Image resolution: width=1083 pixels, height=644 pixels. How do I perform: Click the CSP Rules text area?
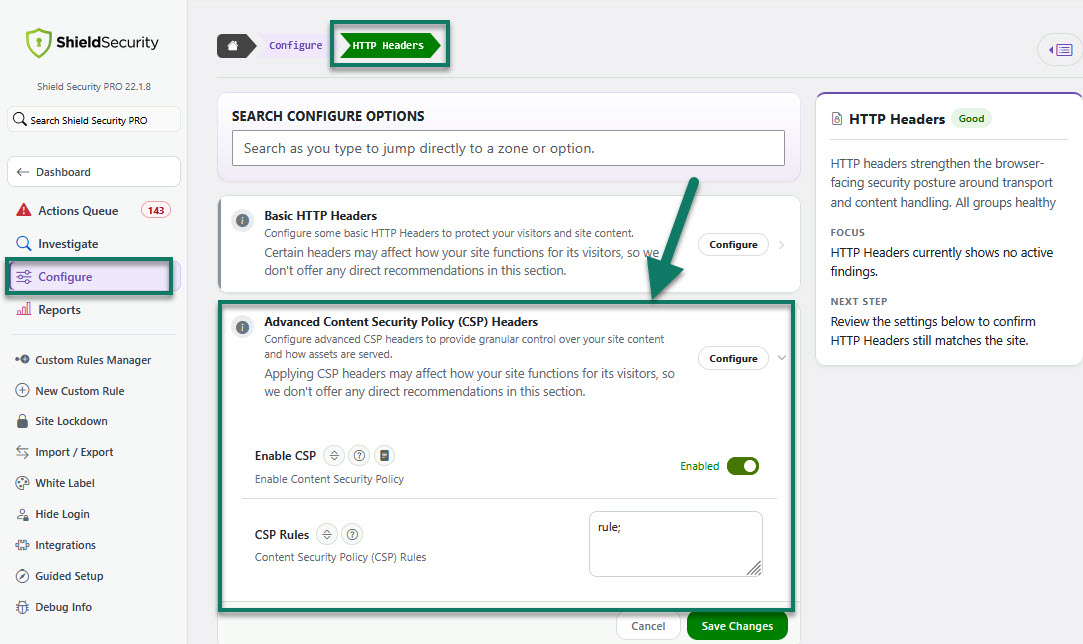click(675, 544)
